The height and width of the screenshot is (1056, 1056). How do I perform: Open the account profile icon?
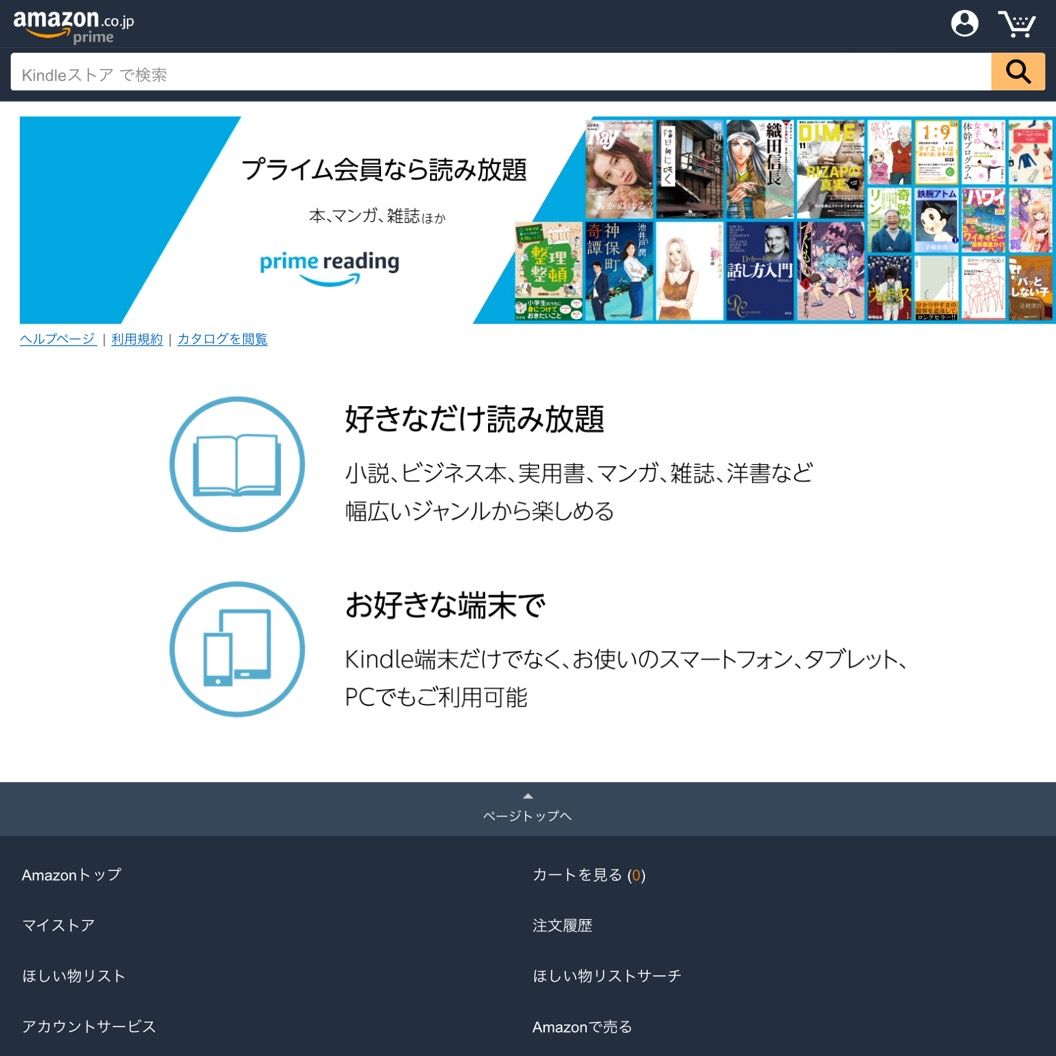964,24
